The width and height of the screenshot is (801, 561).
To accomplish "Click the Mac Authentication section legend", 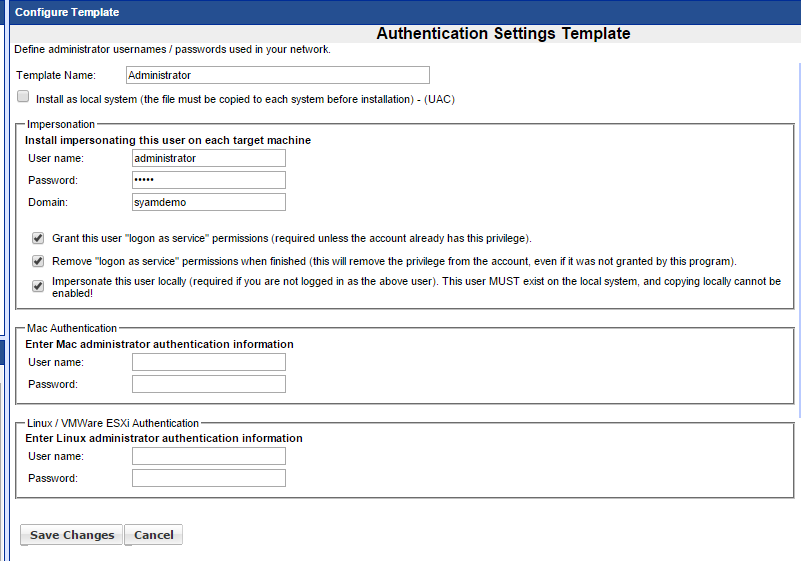I will [x=72, y=328].
